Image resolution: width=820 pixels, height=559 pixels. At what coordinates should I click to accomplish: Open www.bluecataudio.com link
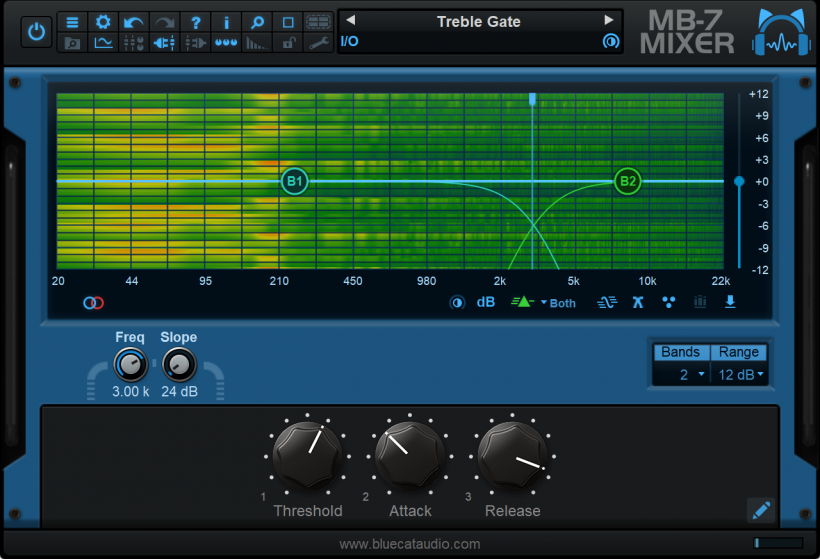[x=409, y=544]
